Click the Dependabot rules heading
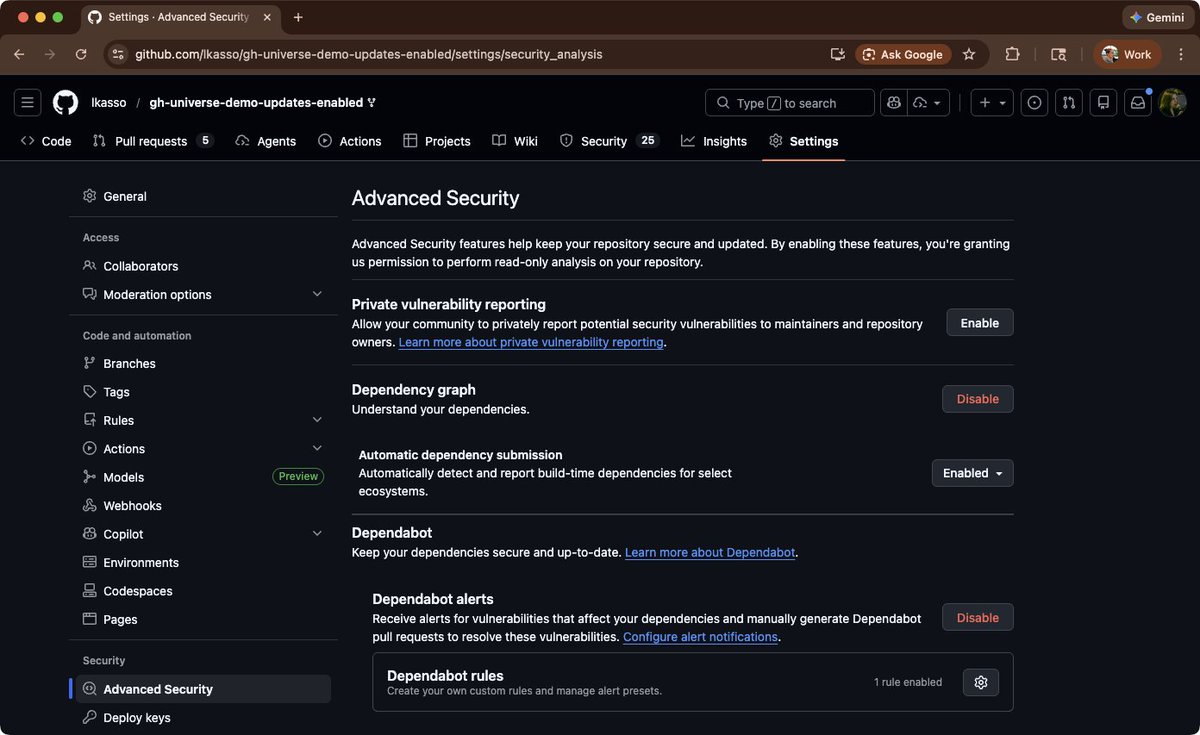 coord(445,675)
